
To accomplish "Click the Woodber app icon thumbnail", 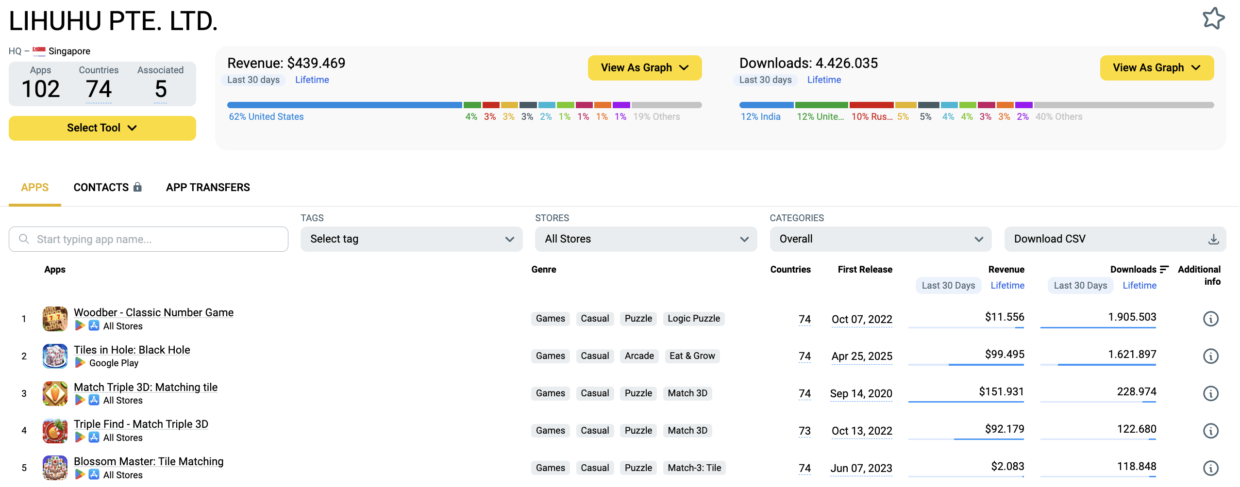I will point(55,319).
